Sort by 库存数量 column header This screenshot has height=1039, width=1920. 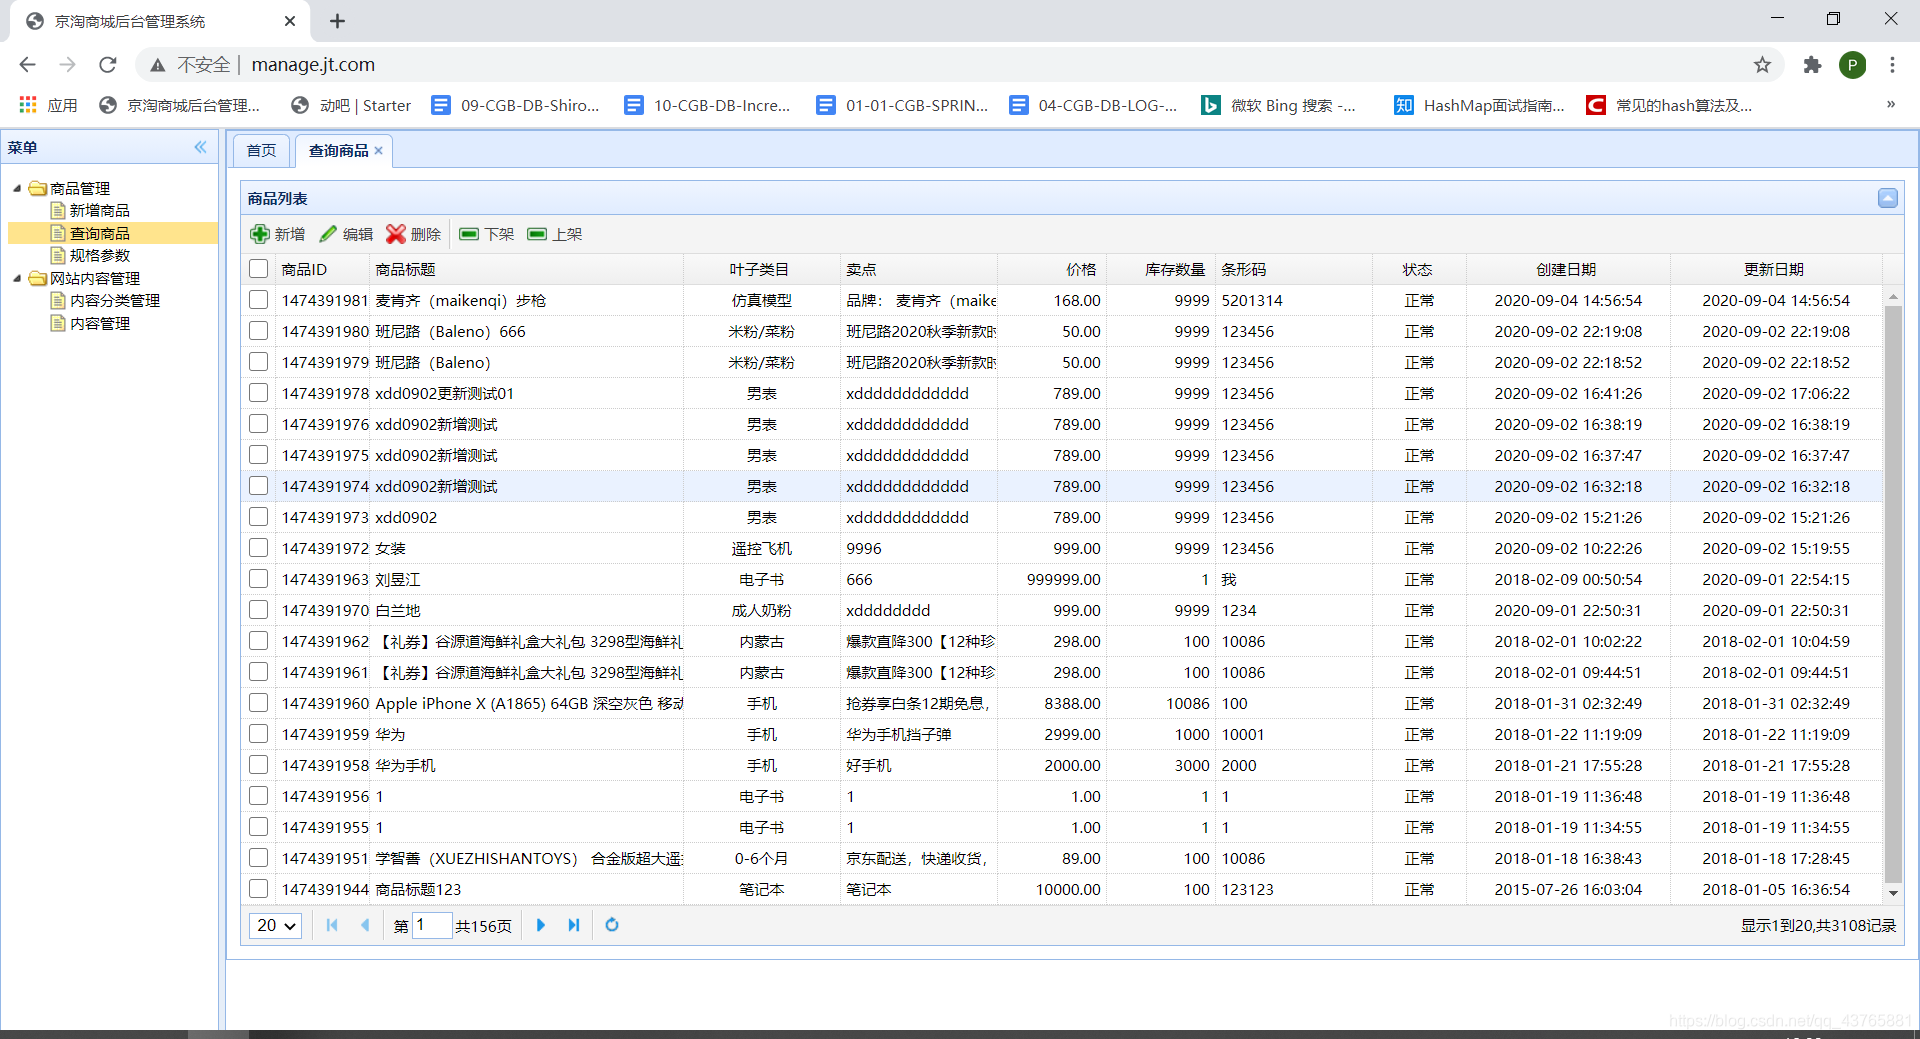(x=1161, y=269)
